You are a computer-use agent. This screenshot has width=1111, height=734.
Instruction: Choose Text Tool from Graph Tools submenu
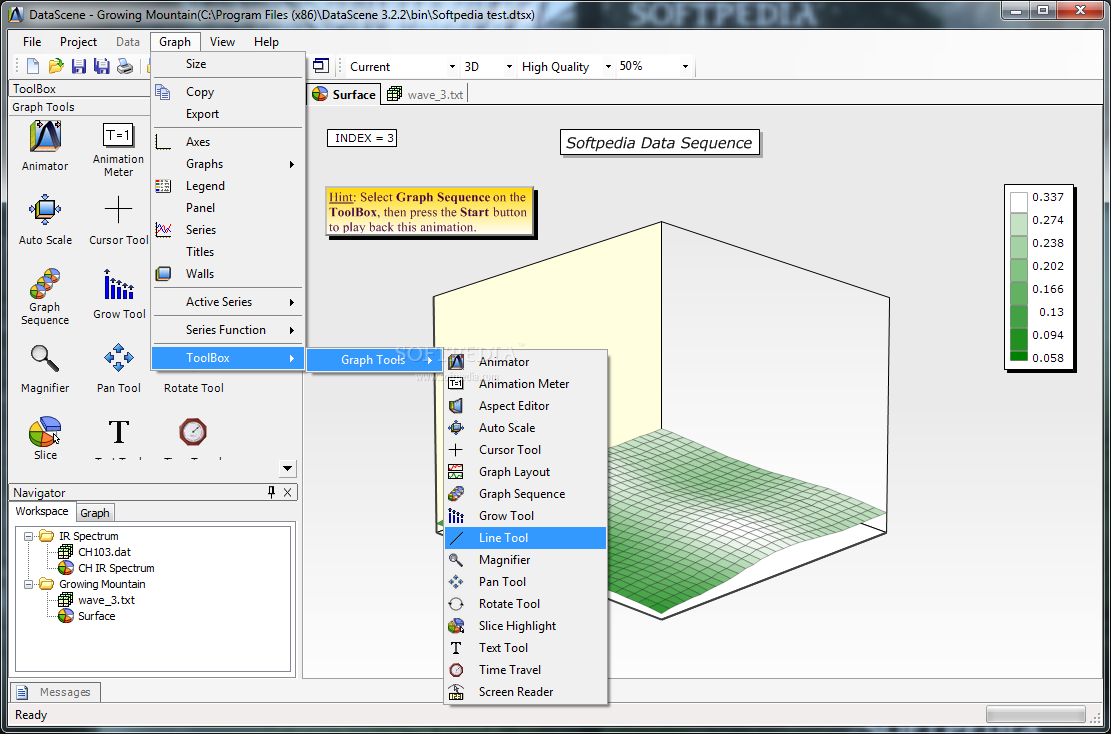pos(525,648)
